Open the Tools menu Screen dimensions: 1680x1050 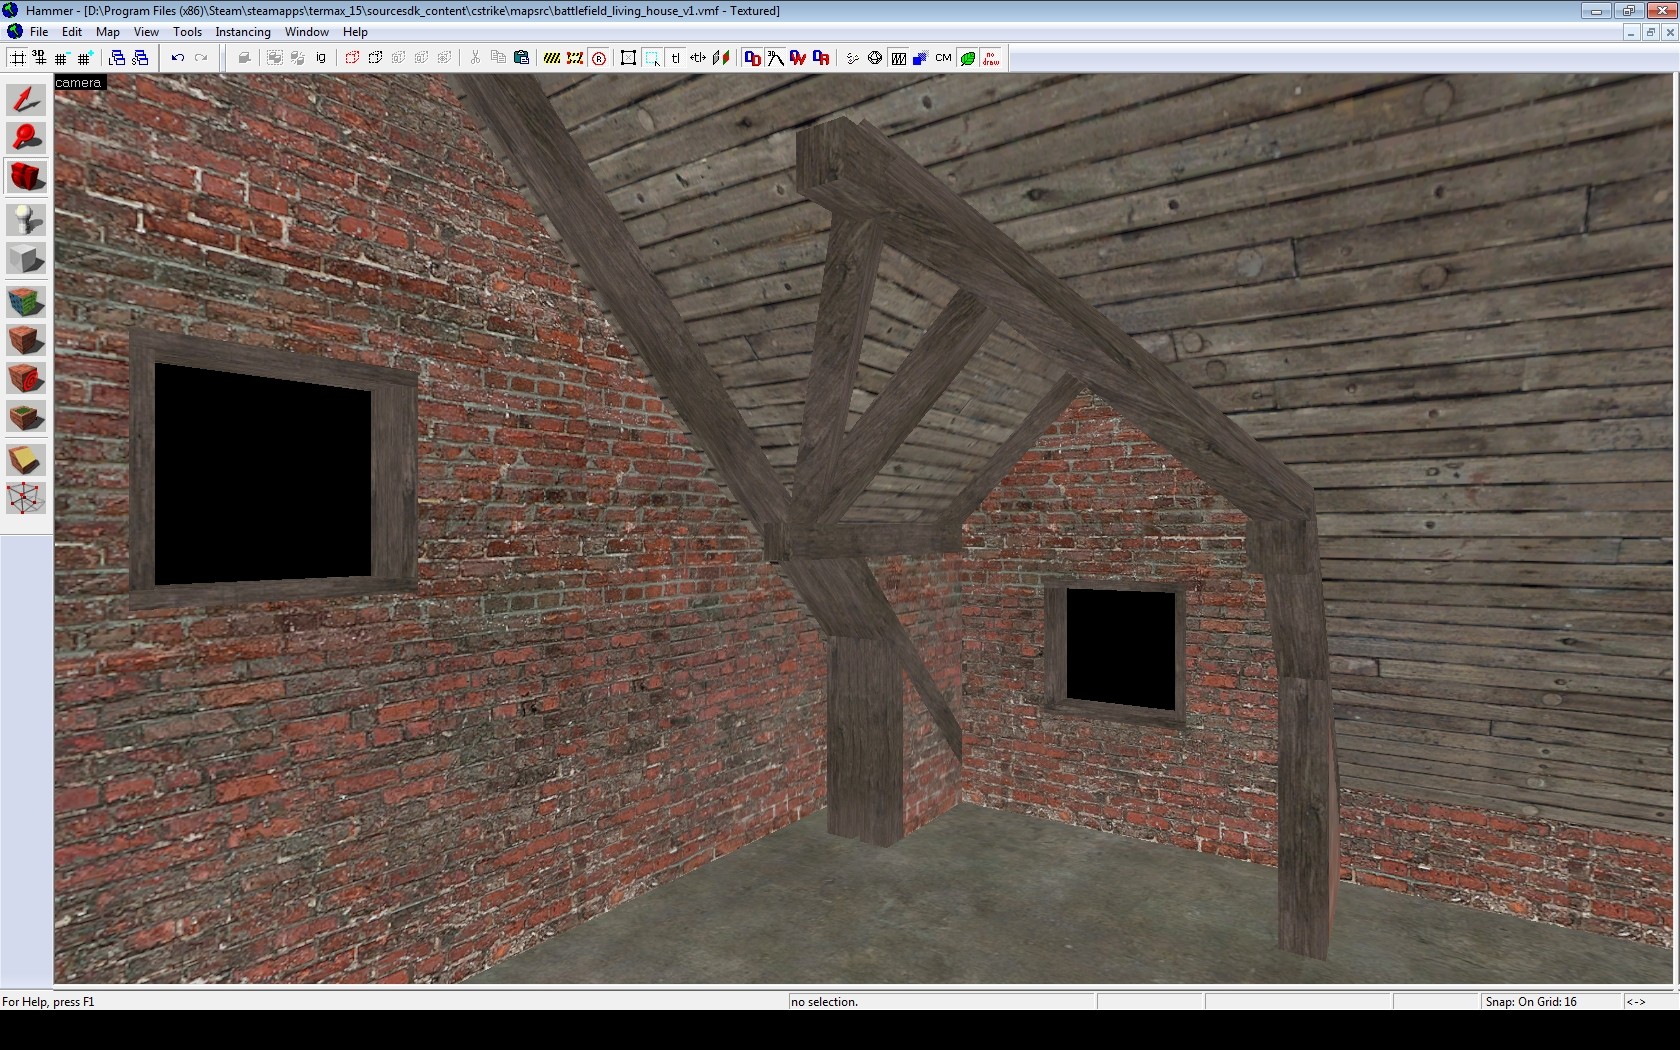(187, 32)
